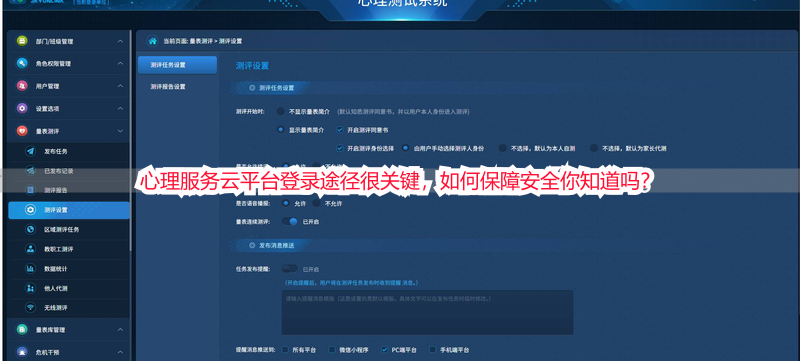The height and width of the screenshot is (361, 800).
Task: Click the 区域测评任务 globe icon
Action: click(x=31, y=229)
